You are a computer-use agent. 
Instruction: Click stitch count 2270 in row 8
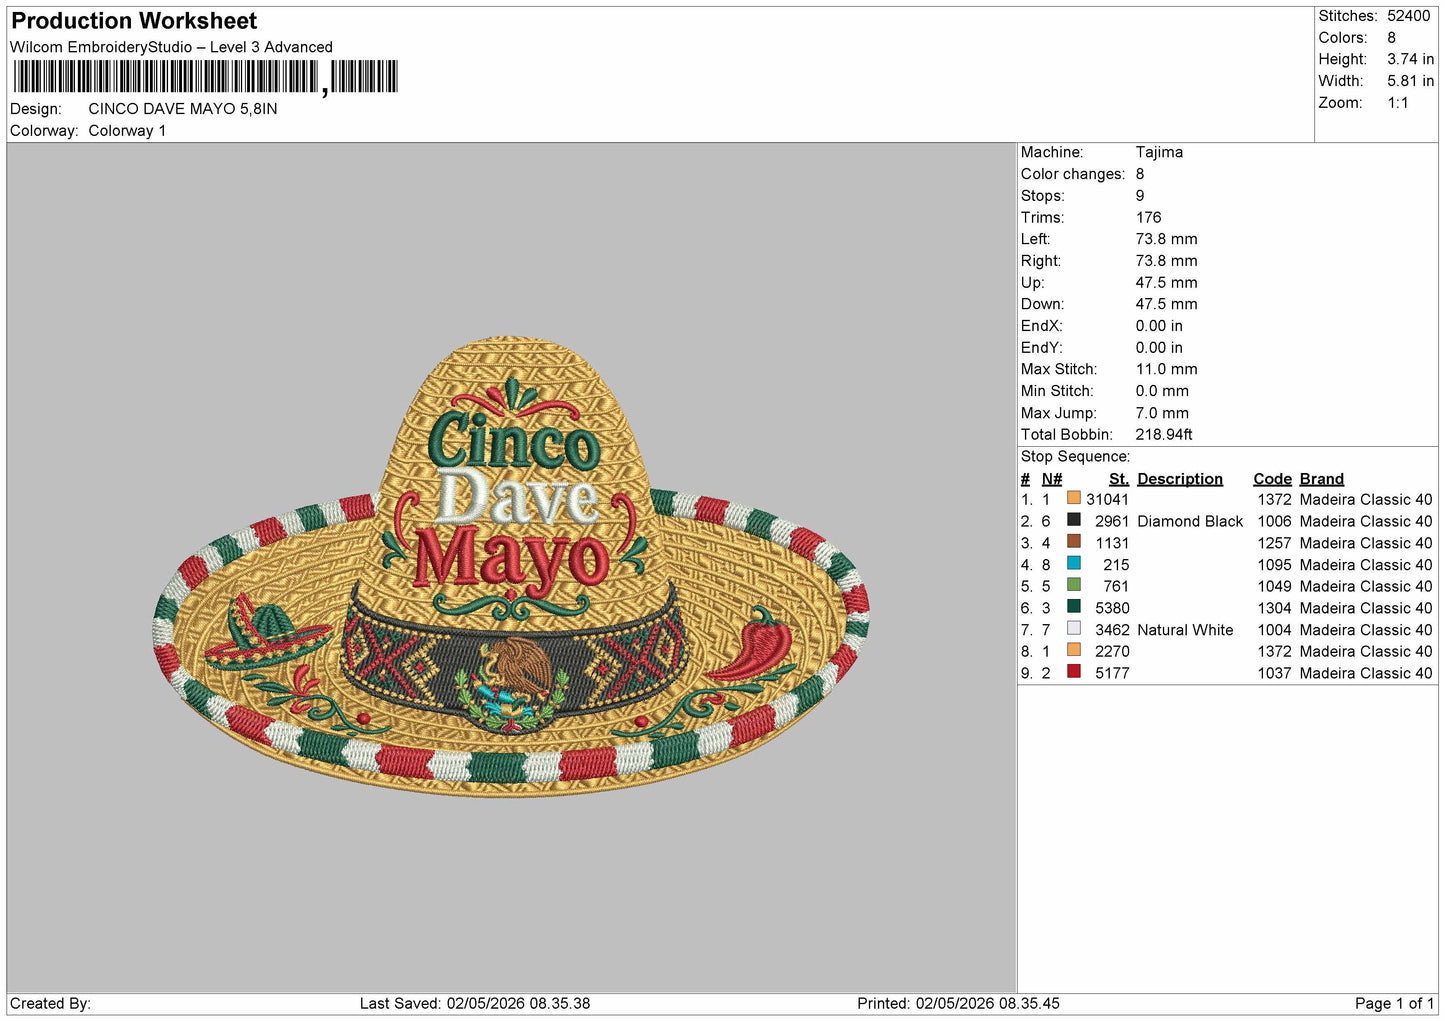coord(1112,652)
